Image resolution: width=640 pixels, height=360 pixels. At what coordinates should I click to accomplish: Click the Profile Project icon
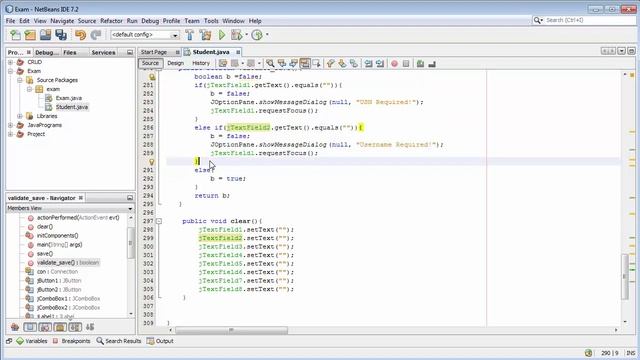[257, 35]
